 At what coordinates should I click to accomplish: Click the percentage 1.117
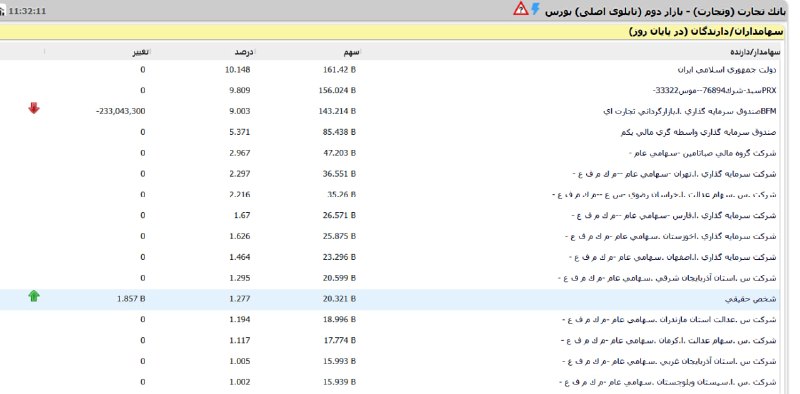[x=240, y=341]
